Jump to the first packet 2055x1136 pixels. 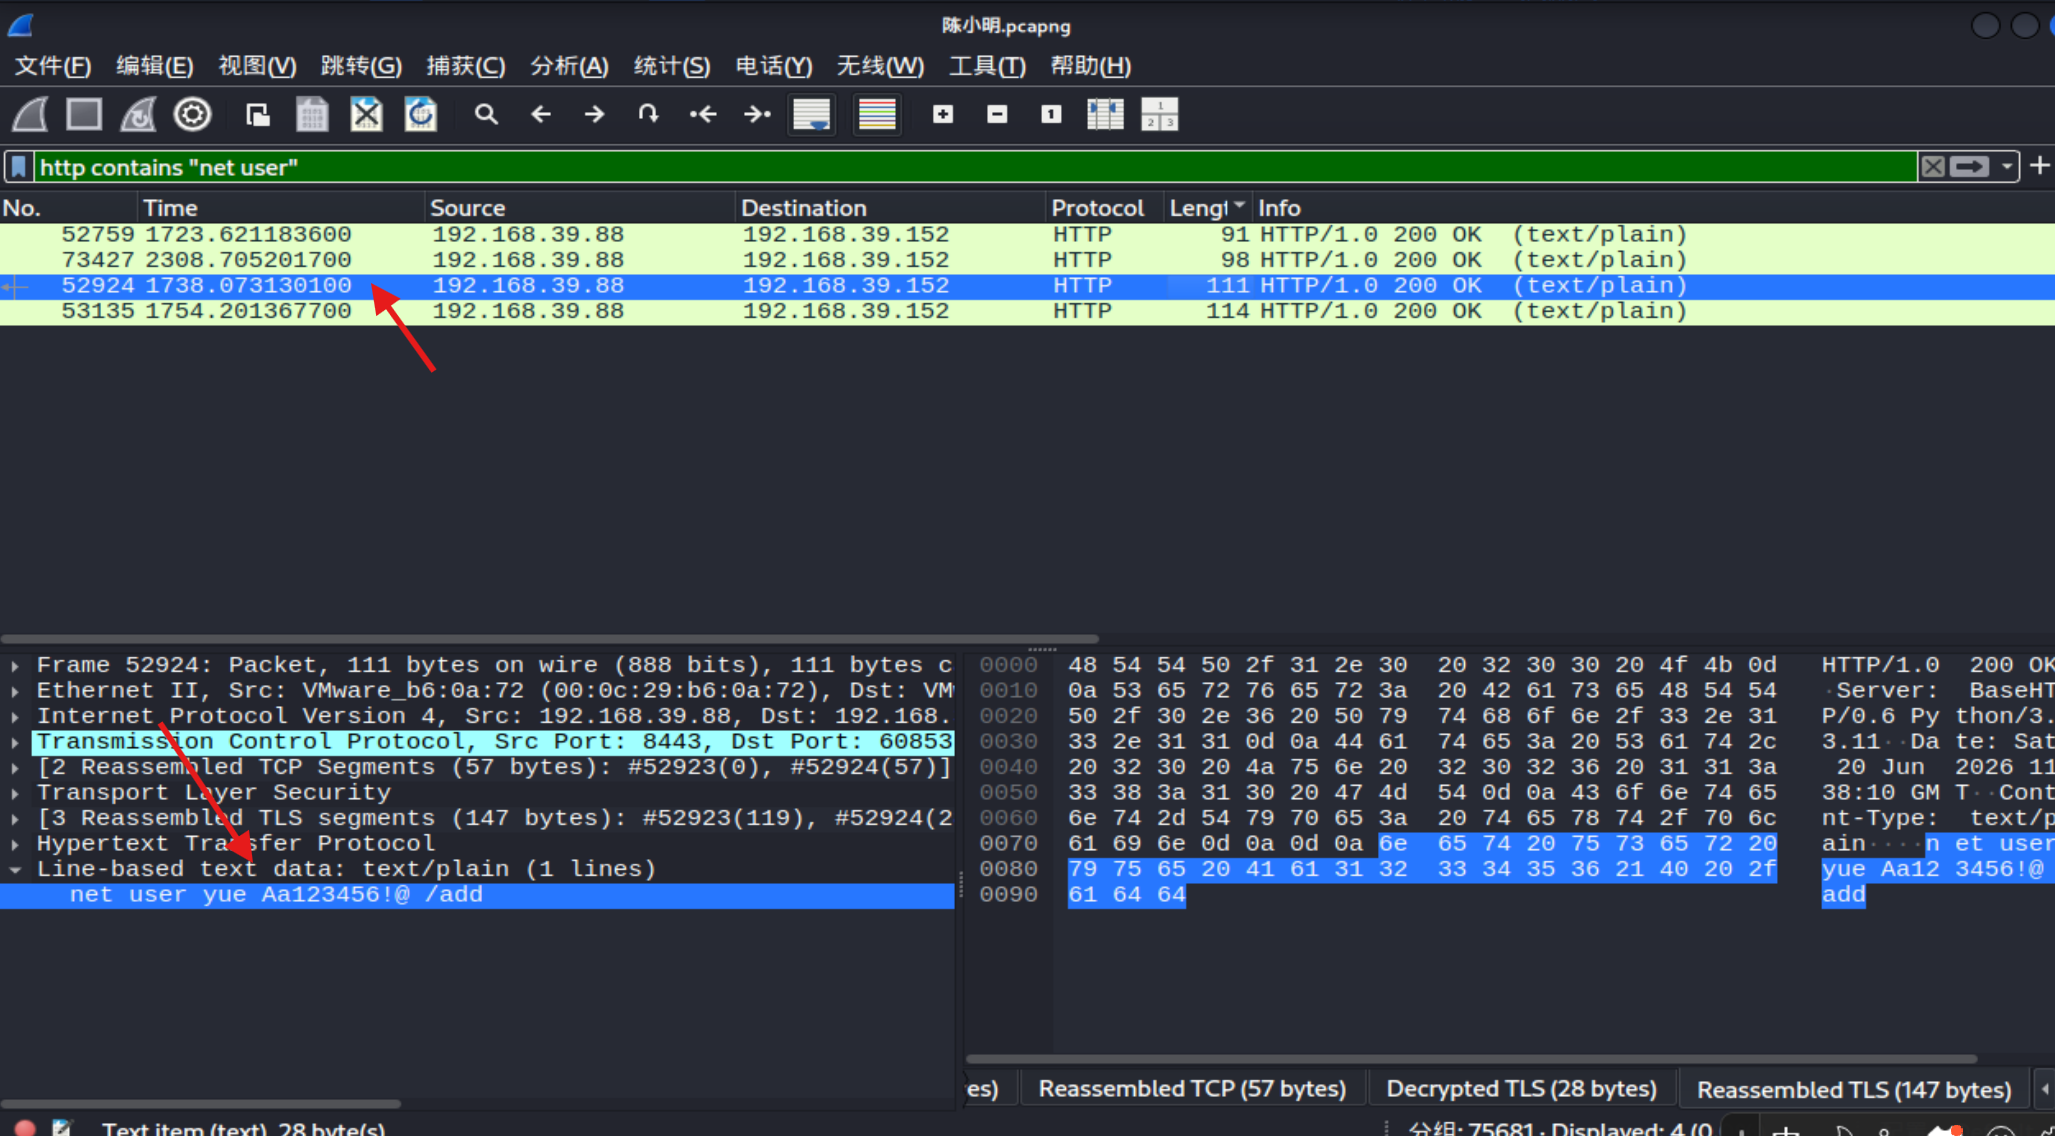(x=703, y=114)
